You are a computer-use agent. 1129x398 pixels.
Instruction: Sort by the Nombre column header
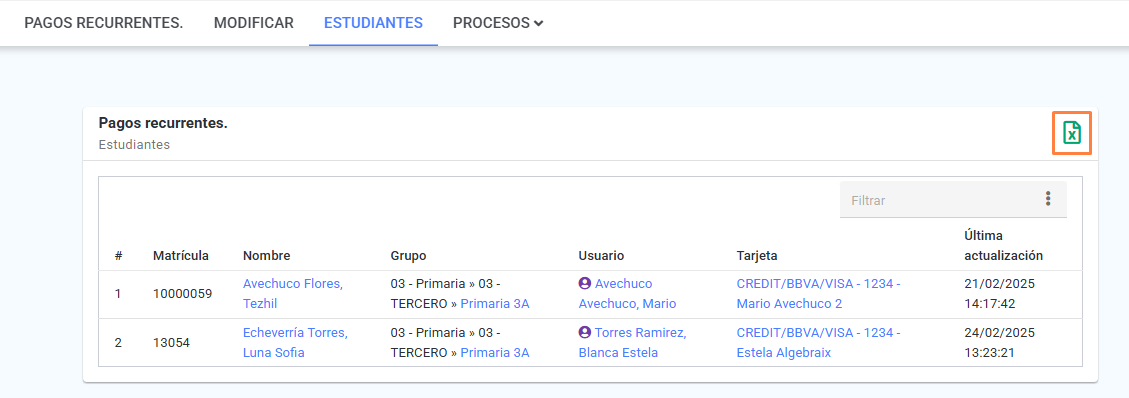click(266, 255)
